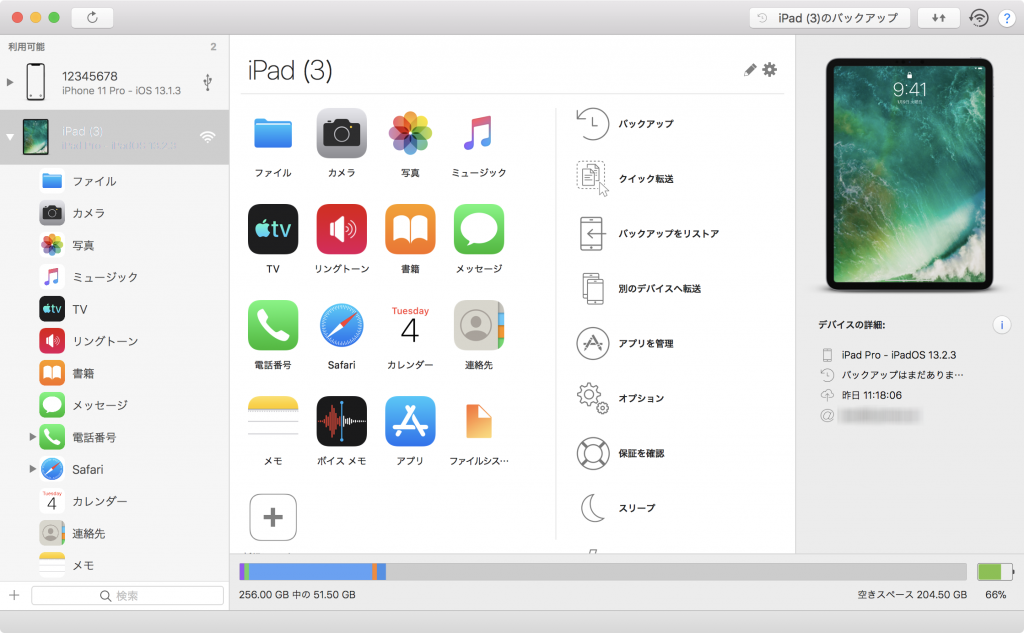Open the TV app icon in main grid
Image resolution: width=1024 pixels, height=633 pixels.
click(x=273, y=229)
